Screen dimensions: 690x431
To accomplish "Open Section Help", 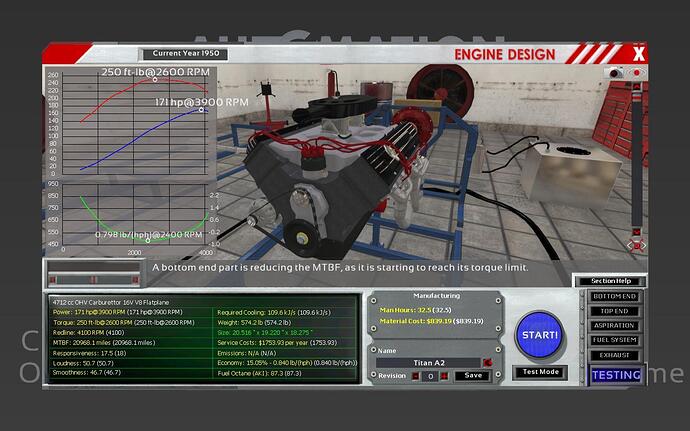I will (x=609, y=281).
